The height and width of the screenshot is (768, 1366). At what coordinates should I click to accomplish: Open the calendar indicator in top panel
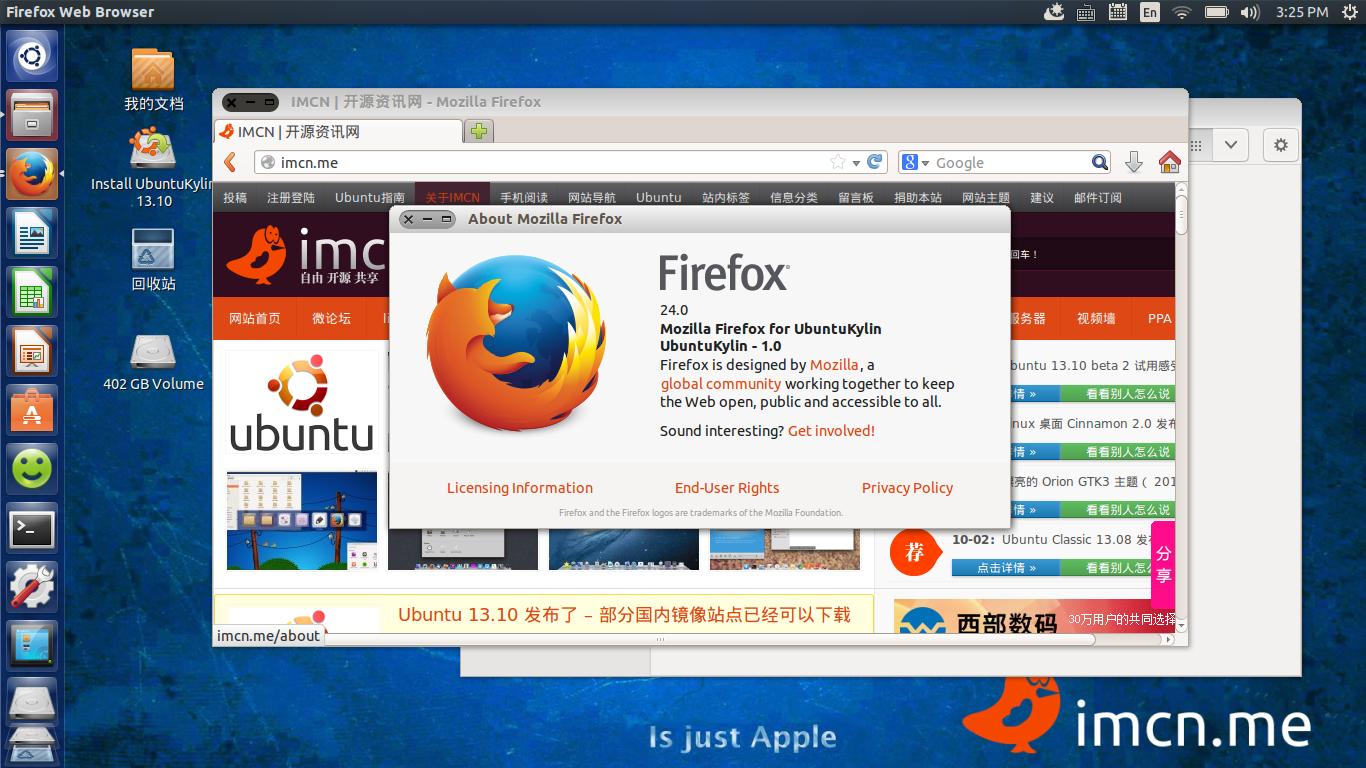coord(1118,12)
